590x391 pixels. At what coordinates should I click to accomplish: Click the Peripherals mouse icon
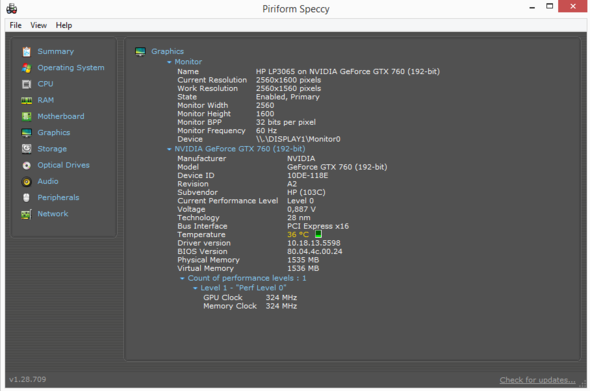(26, 198)
